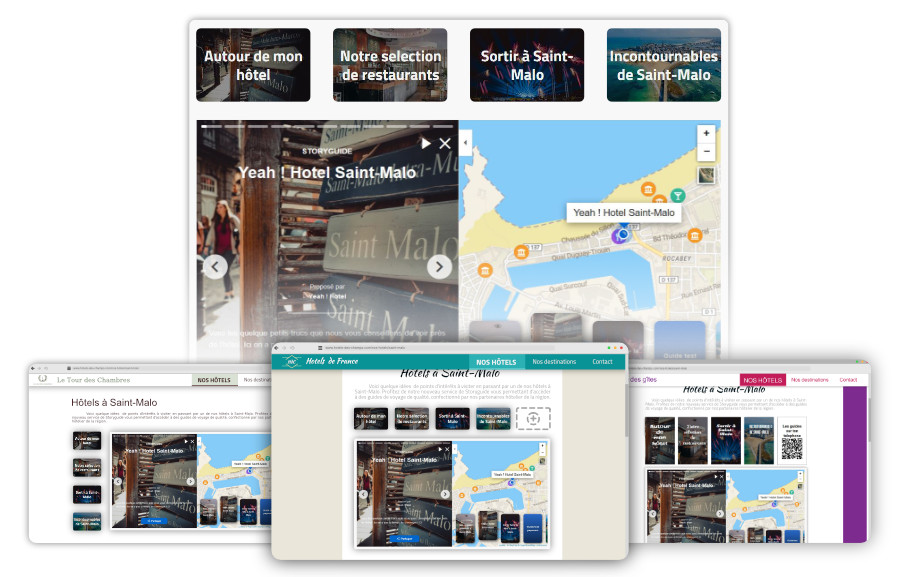
Task: Previous slide arrow in Hotels de France window
Action: tap(363, 494)
